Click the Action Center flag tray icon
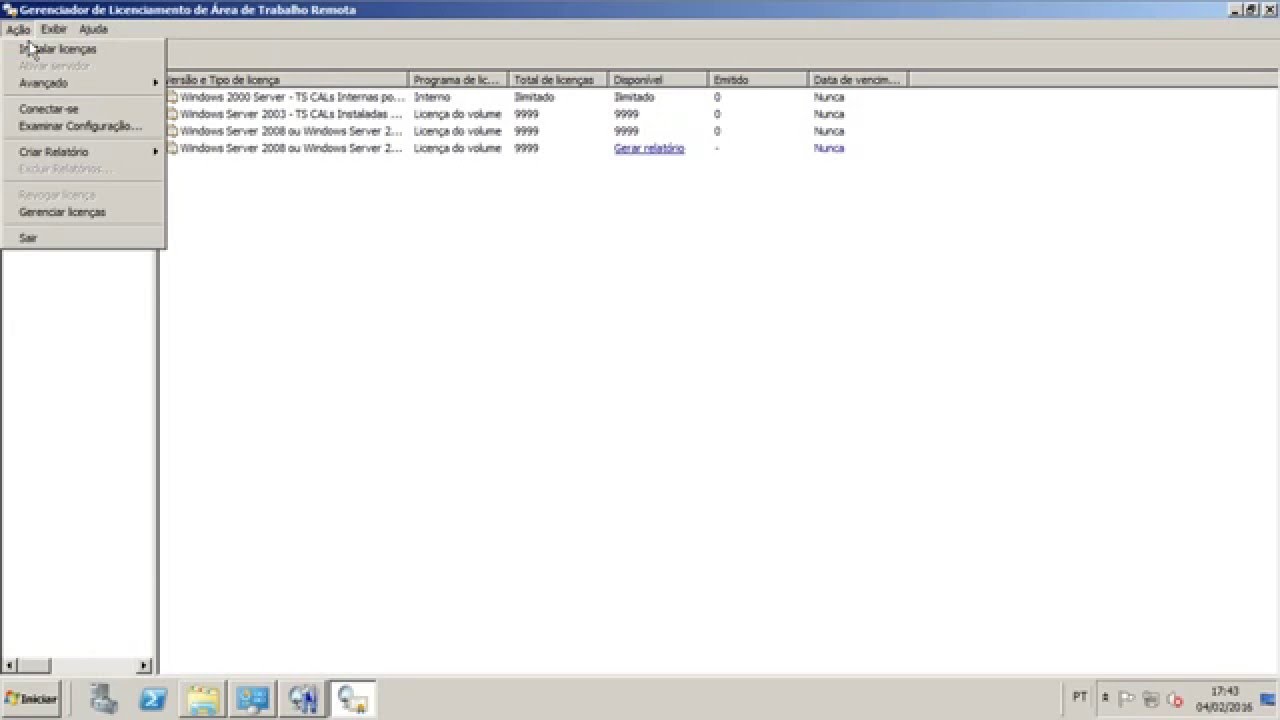 (1127, 698)
